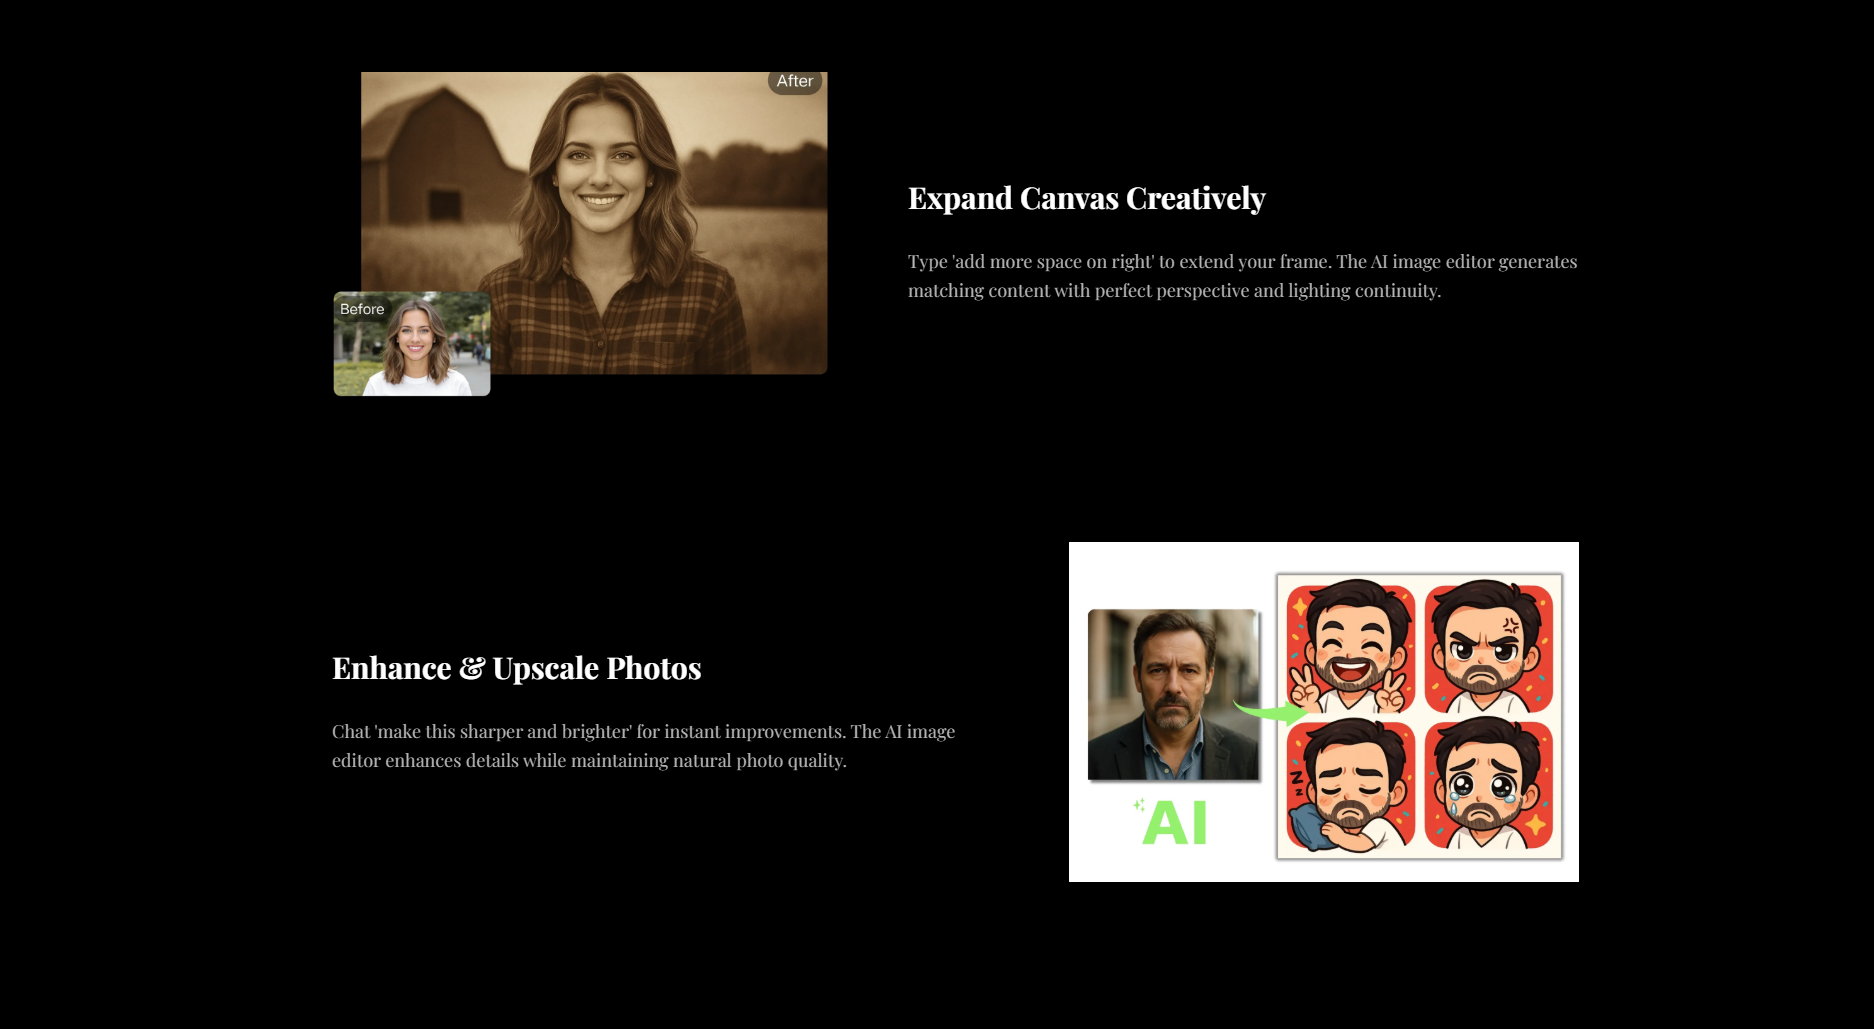Click the green AI logo icon
The image size is (1874, 1029).
[x=1176, y=822]
